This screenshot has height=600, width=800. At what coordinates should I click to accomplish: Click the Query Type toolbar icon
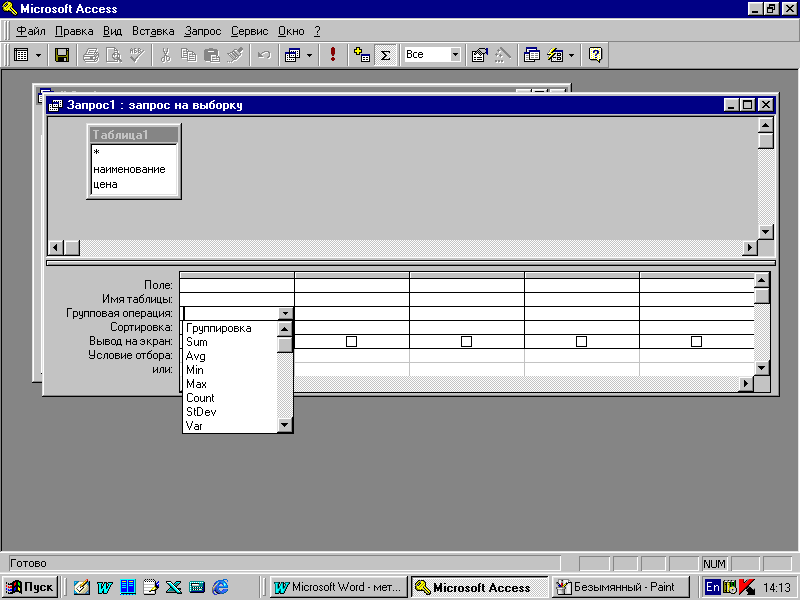(292, 55)
